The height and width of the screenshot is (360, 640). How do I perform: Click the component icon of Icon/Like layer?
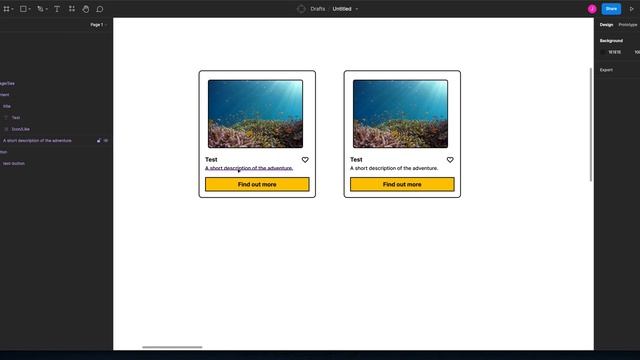point(6,129)
